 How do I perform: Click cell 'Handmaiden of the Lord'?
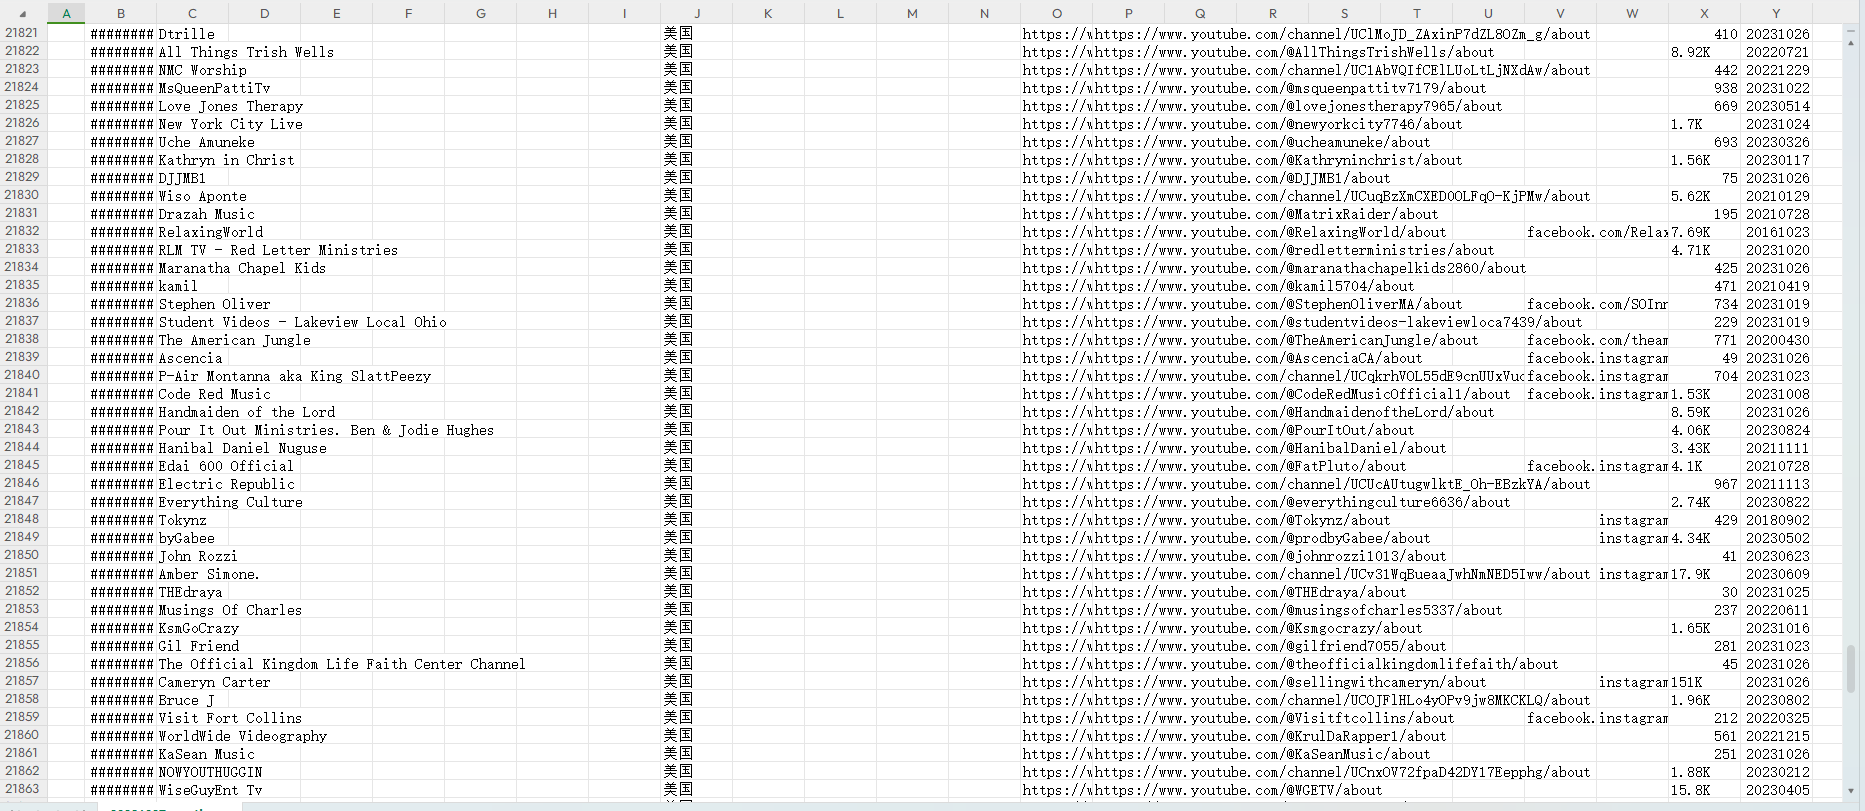[x=247, y=412]
